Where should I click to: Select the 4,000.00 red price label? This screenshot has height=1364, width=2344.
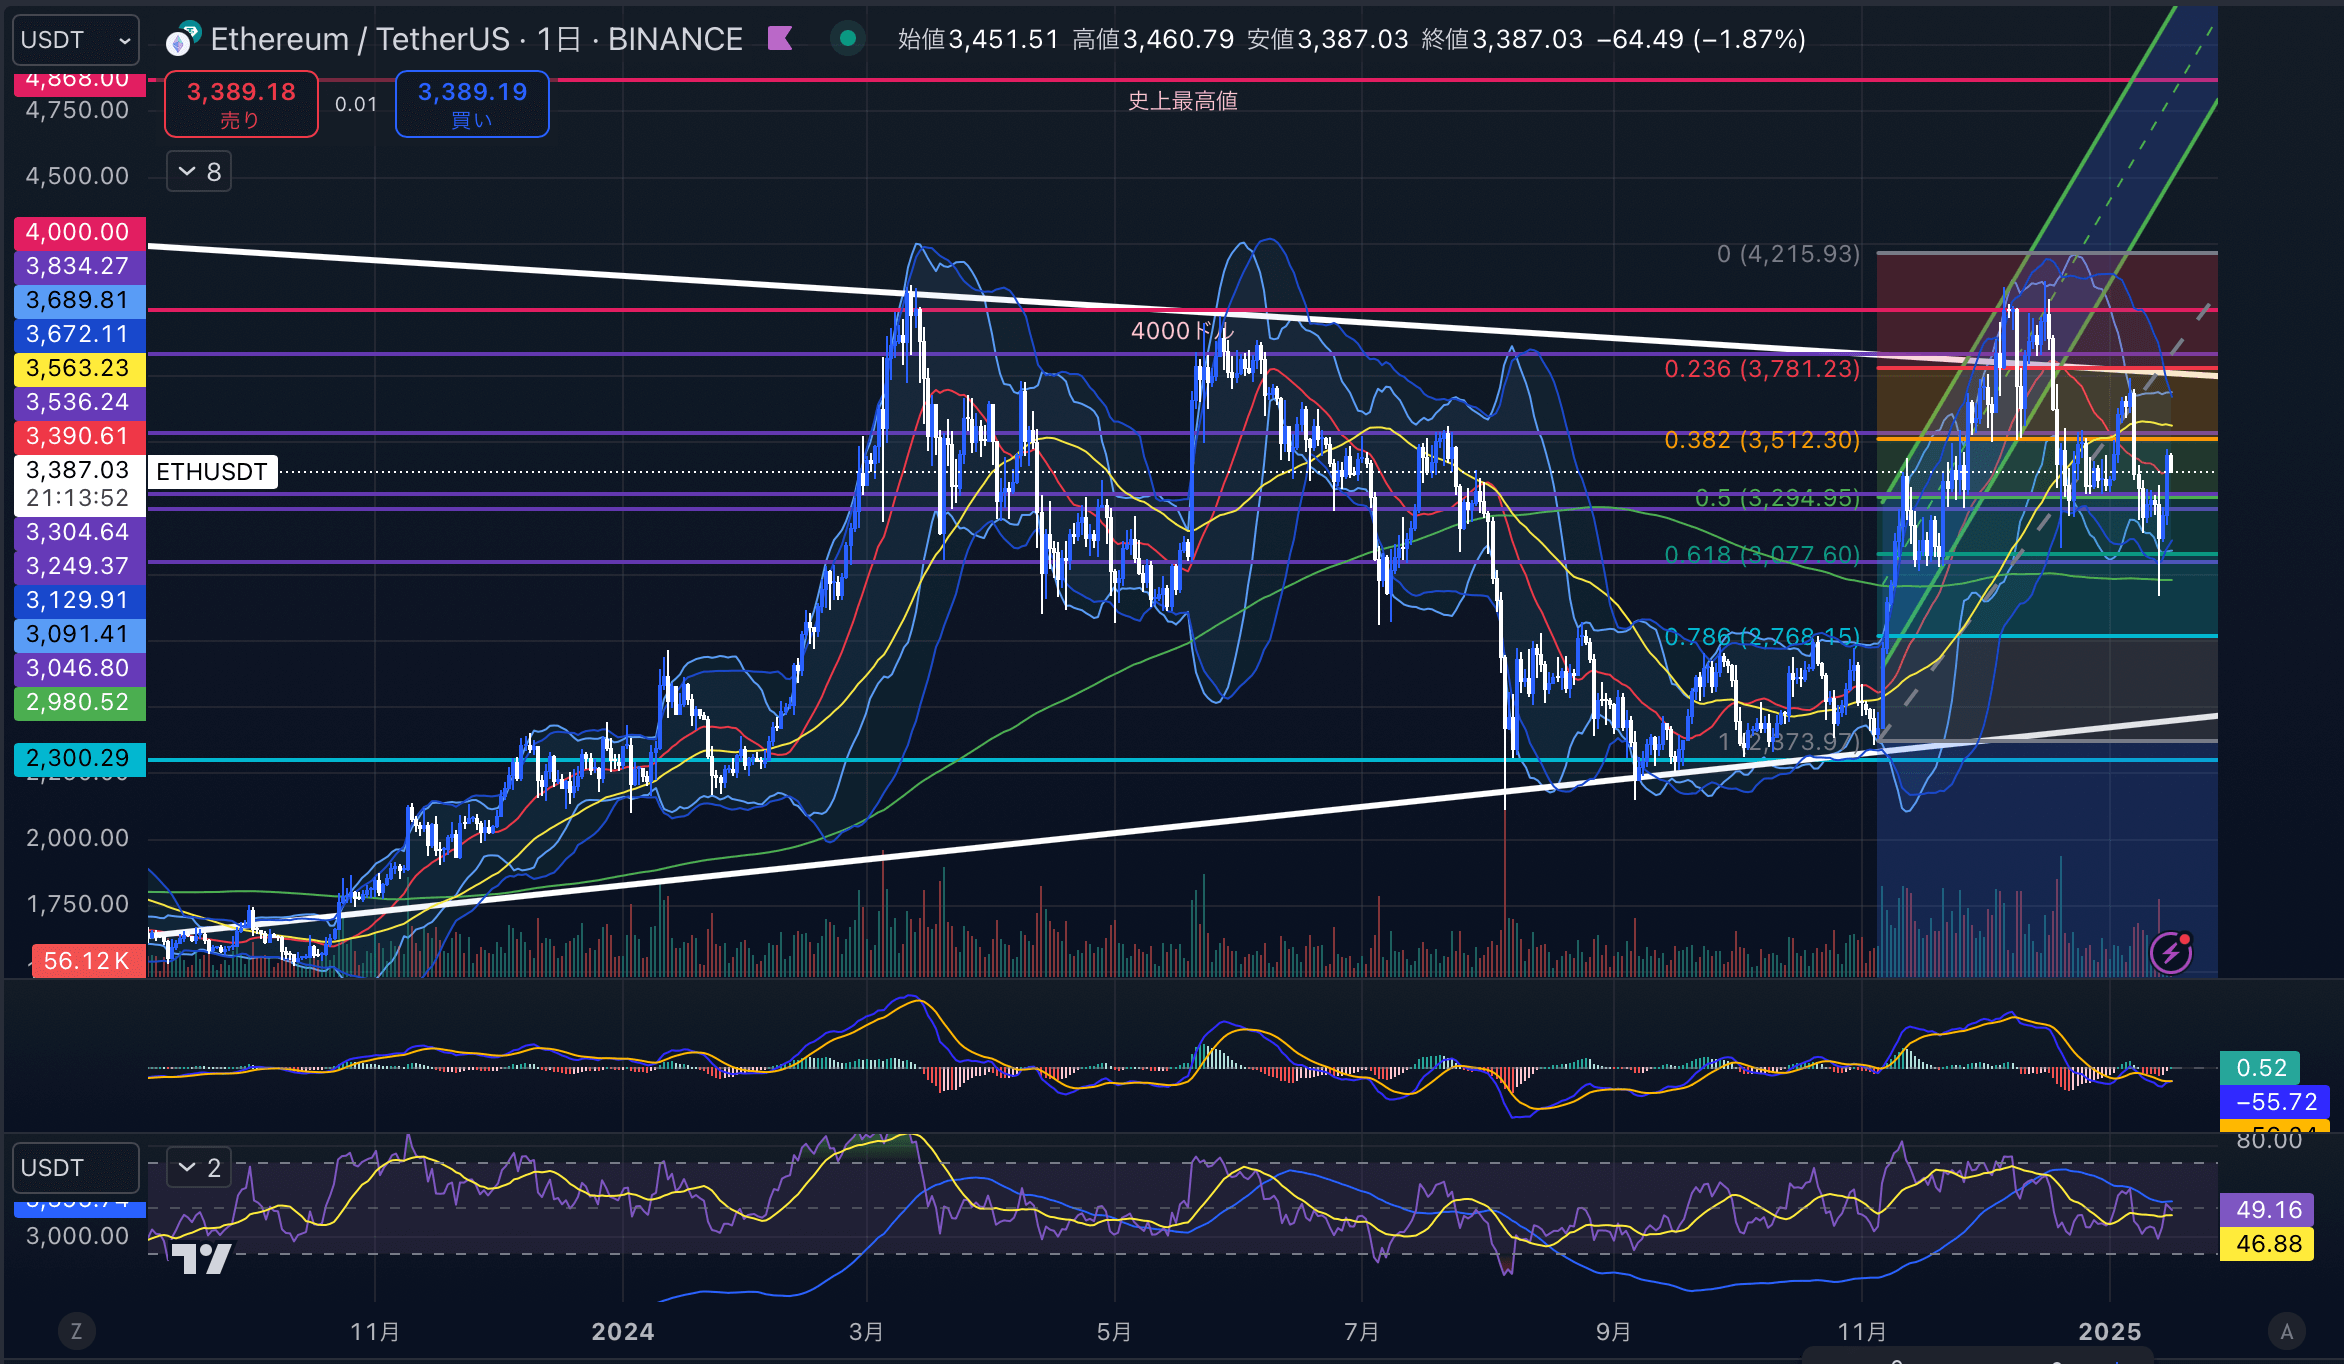(79, 232)
